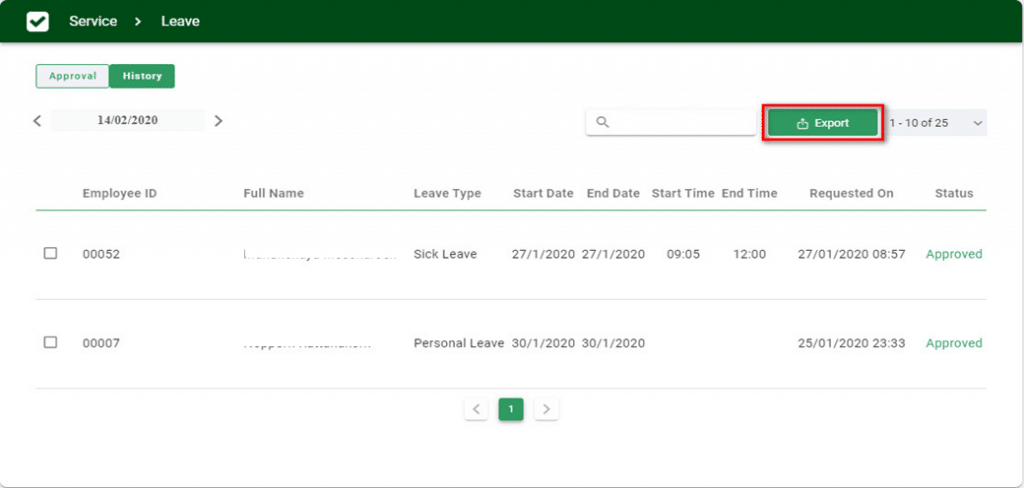Focus the search input field
Screen dimensions: 1024x488
tap(680, 122)
